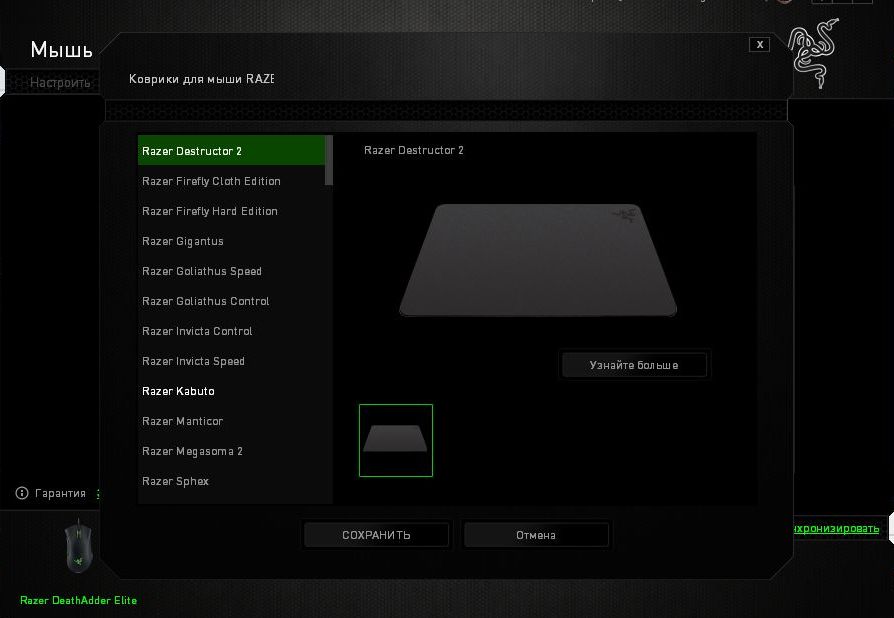
Task: Open the Гарантия warranty link
Action: (60, 493)
